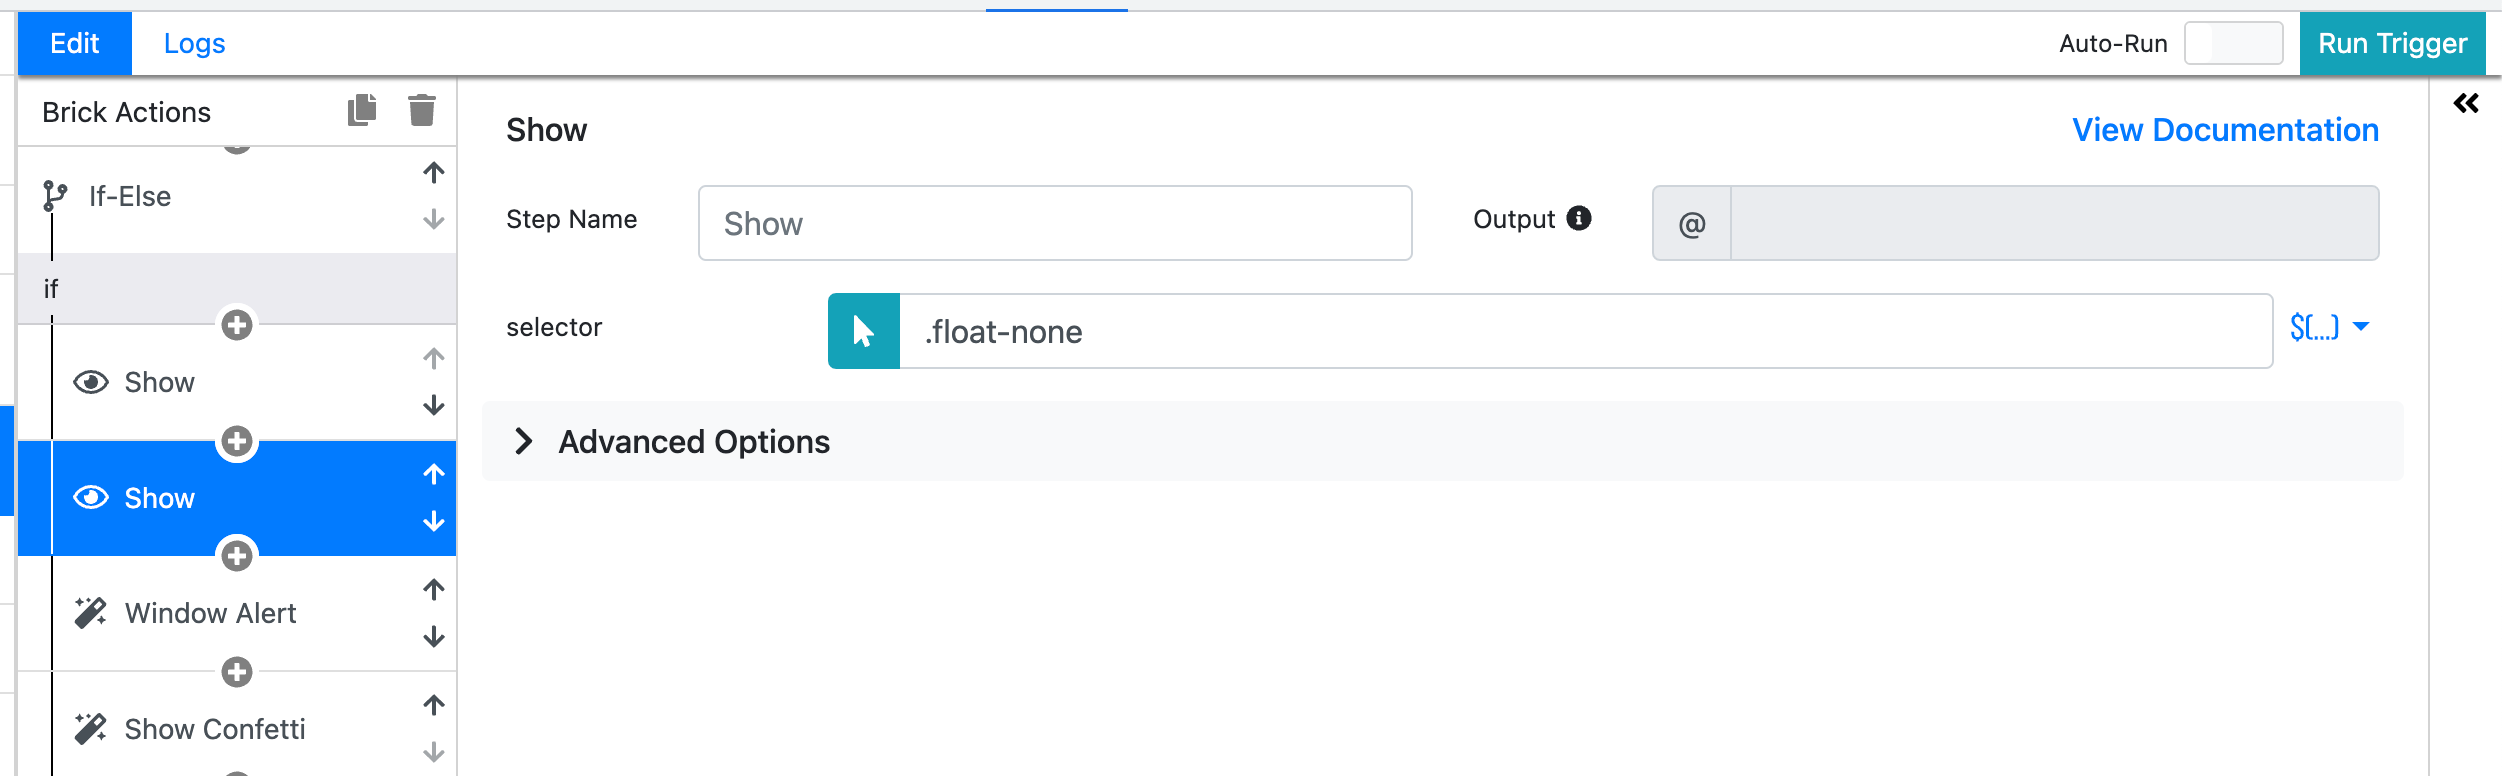
Task: Toggle visibility on the selected Show step
Action: click(x=91, y=497)
